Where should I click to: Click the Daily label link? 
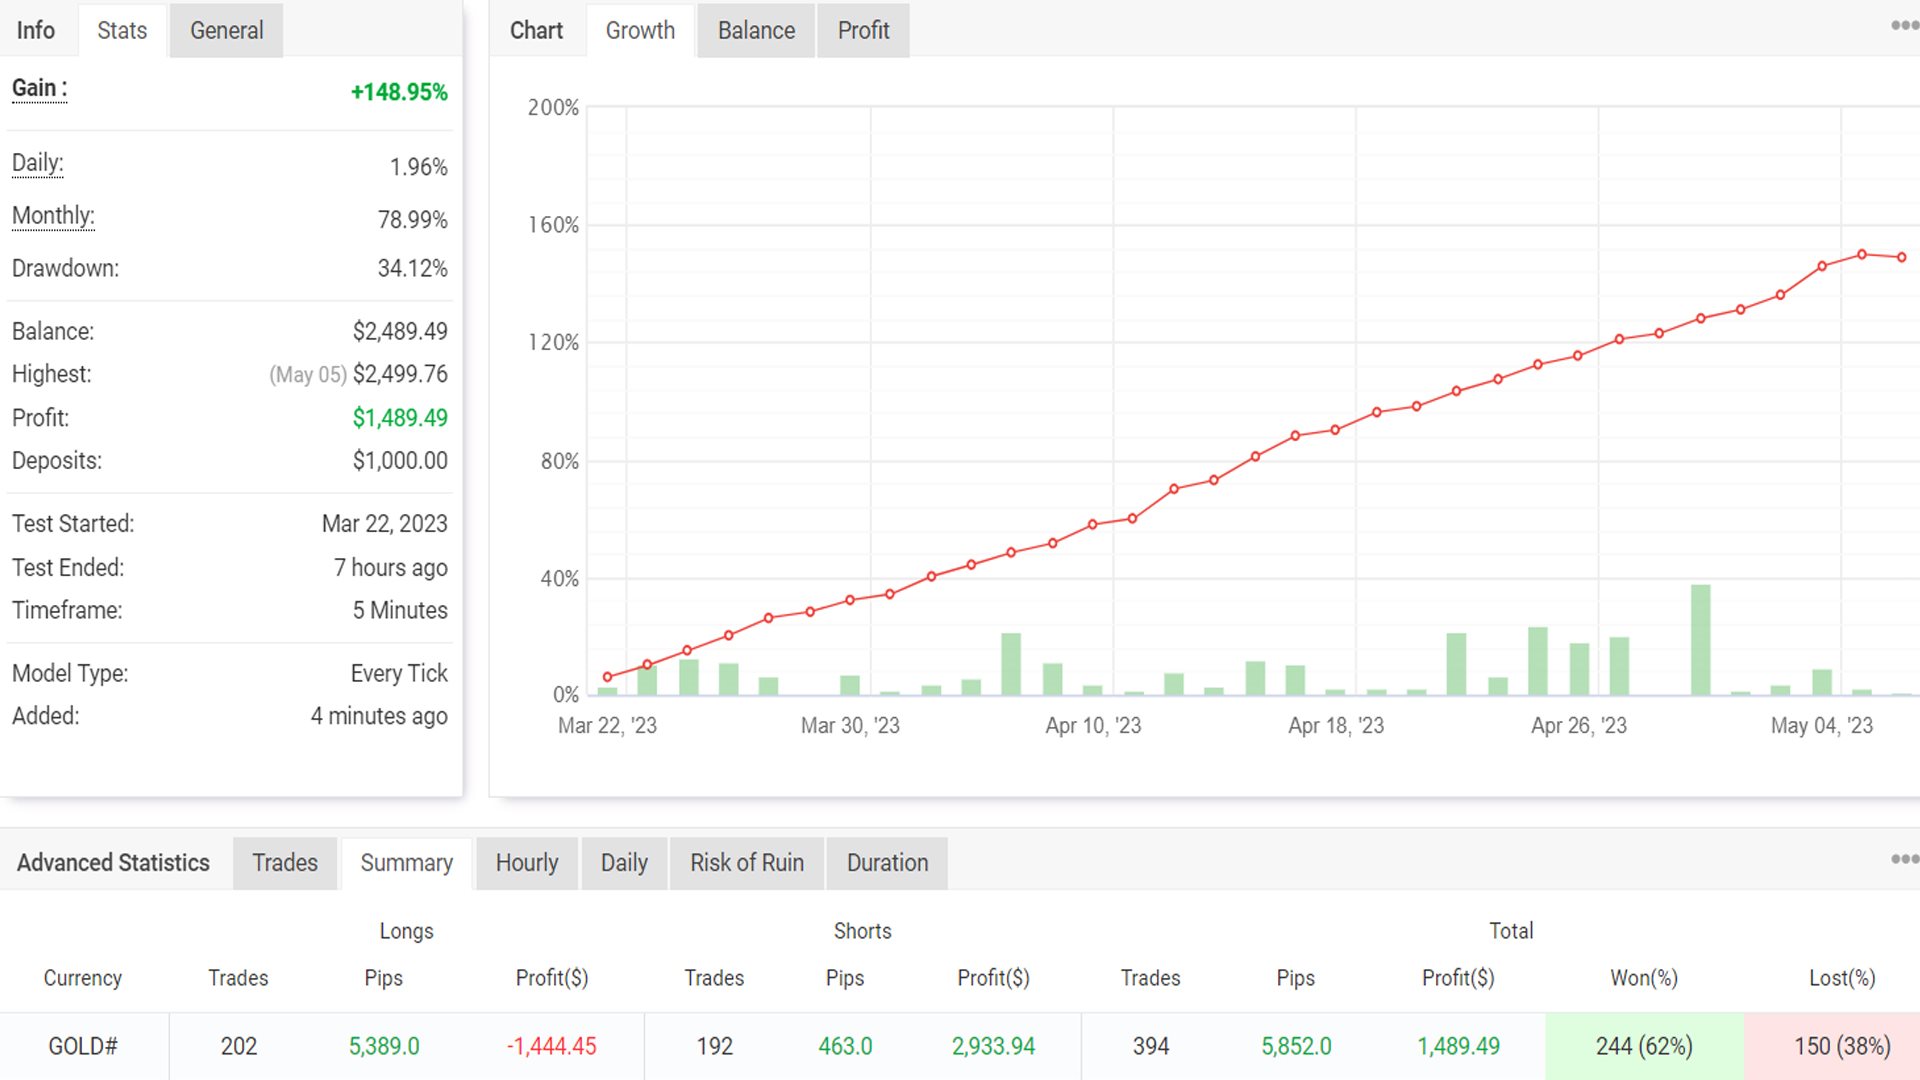(x=37, y=163)
